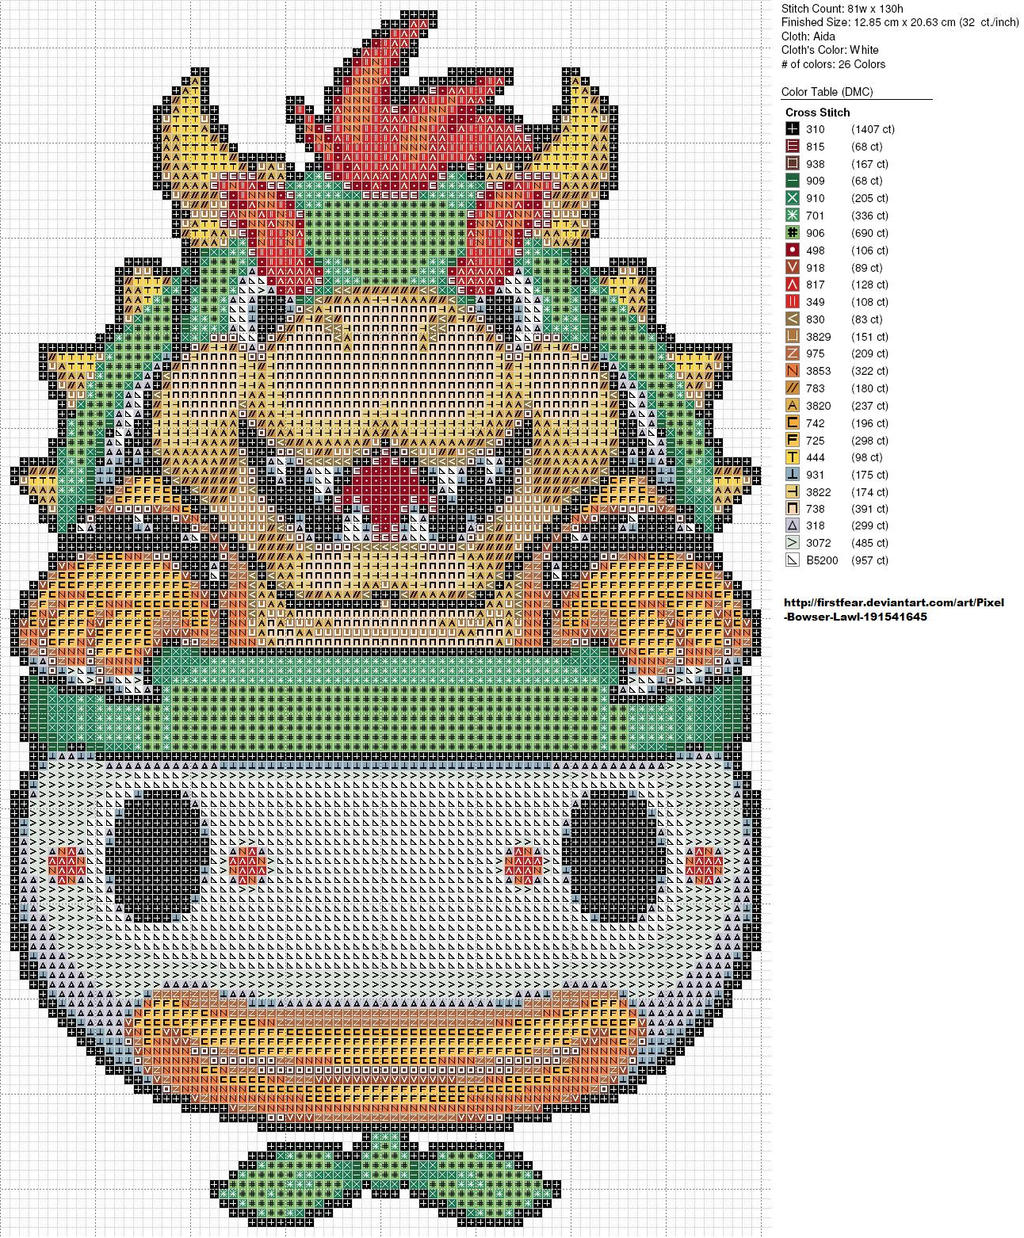Image resolution: width=1024 pixels, height=1238 pixels.
Task: Choose the 318 triangle-symbol gray swatch
Action: [792, 526]
